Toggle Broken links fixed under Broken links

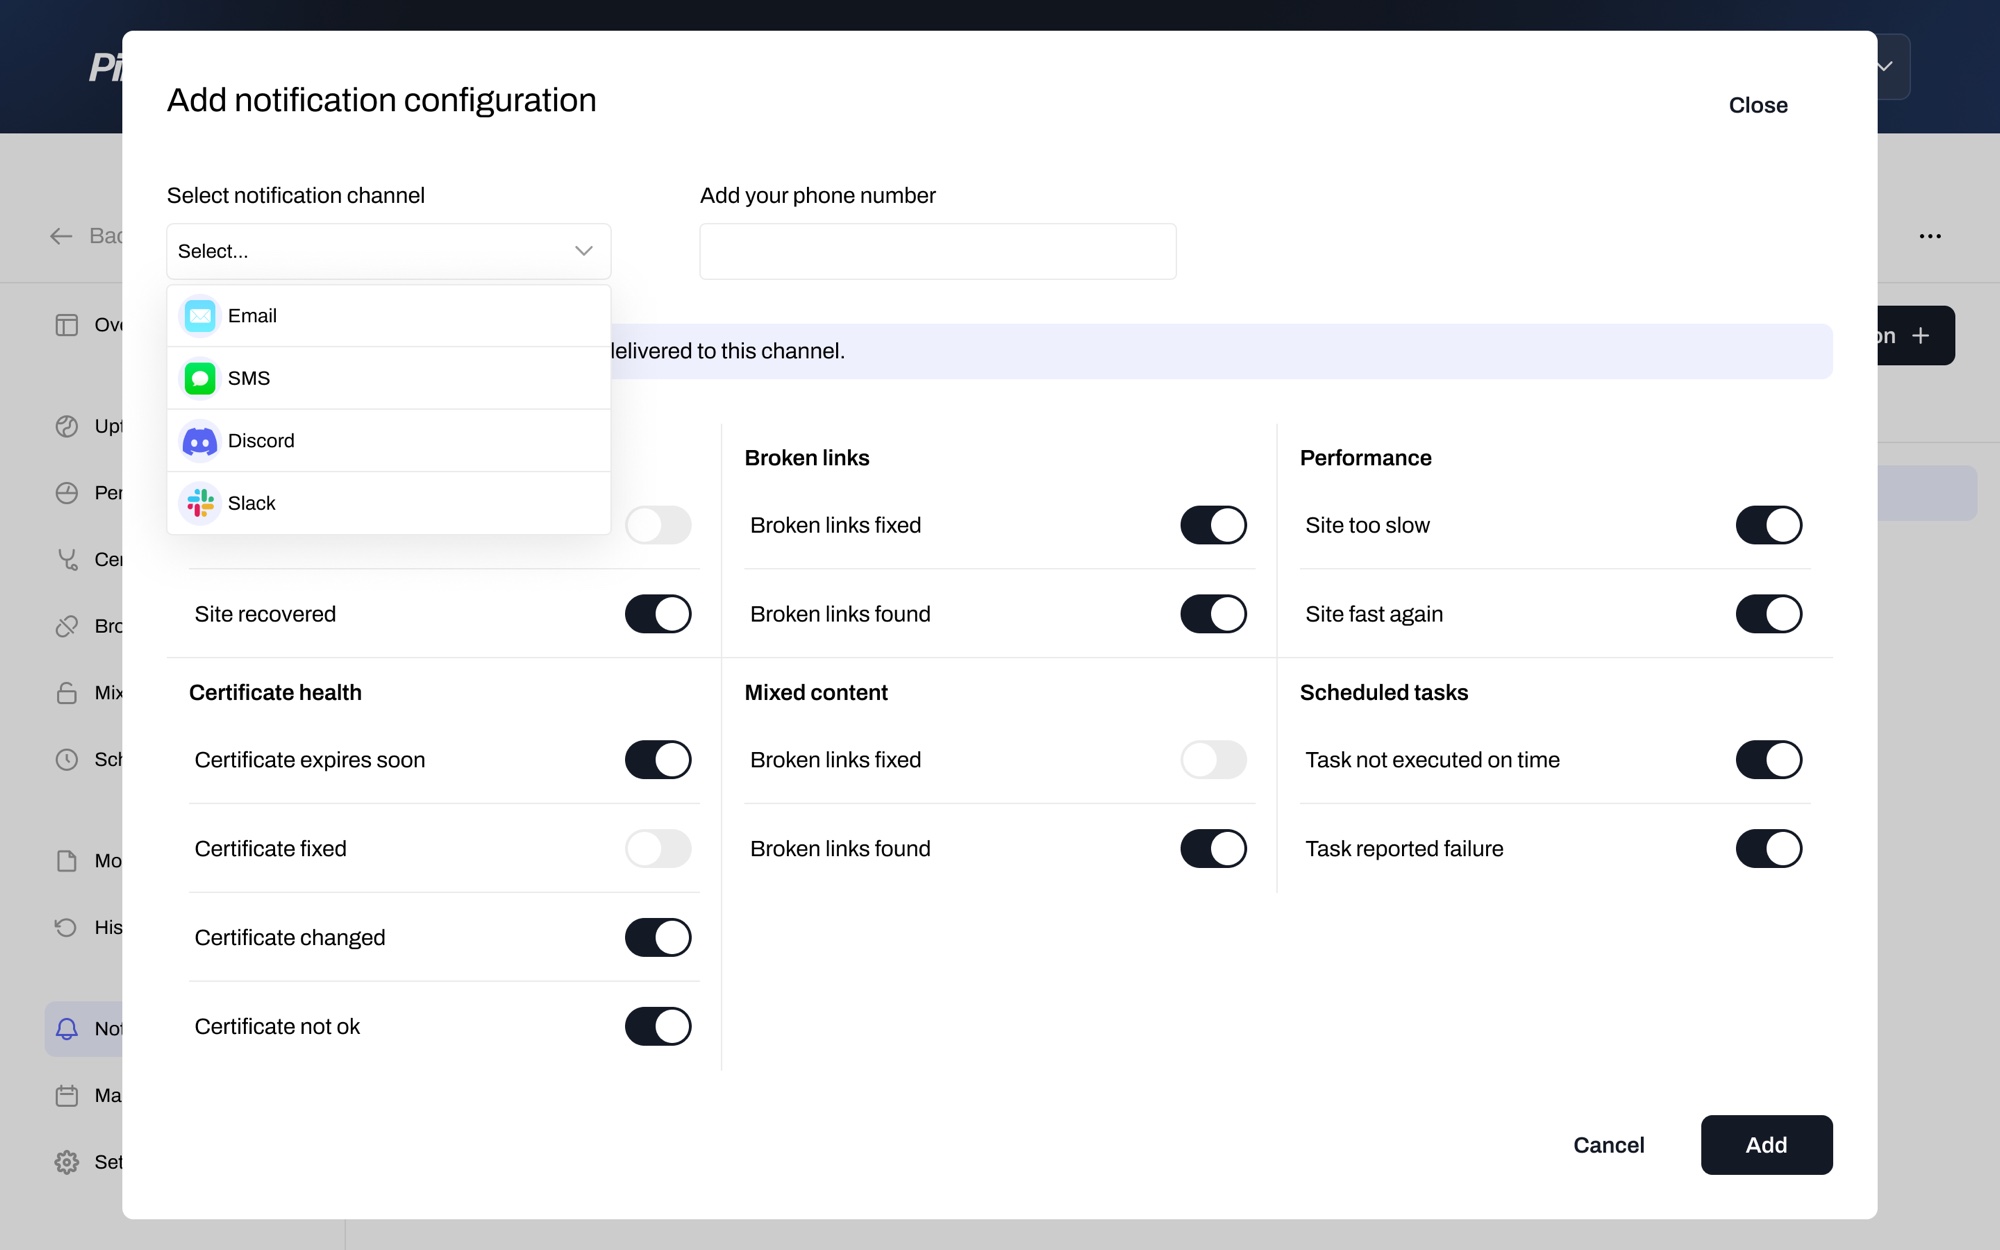click(x=1213, y=525)
